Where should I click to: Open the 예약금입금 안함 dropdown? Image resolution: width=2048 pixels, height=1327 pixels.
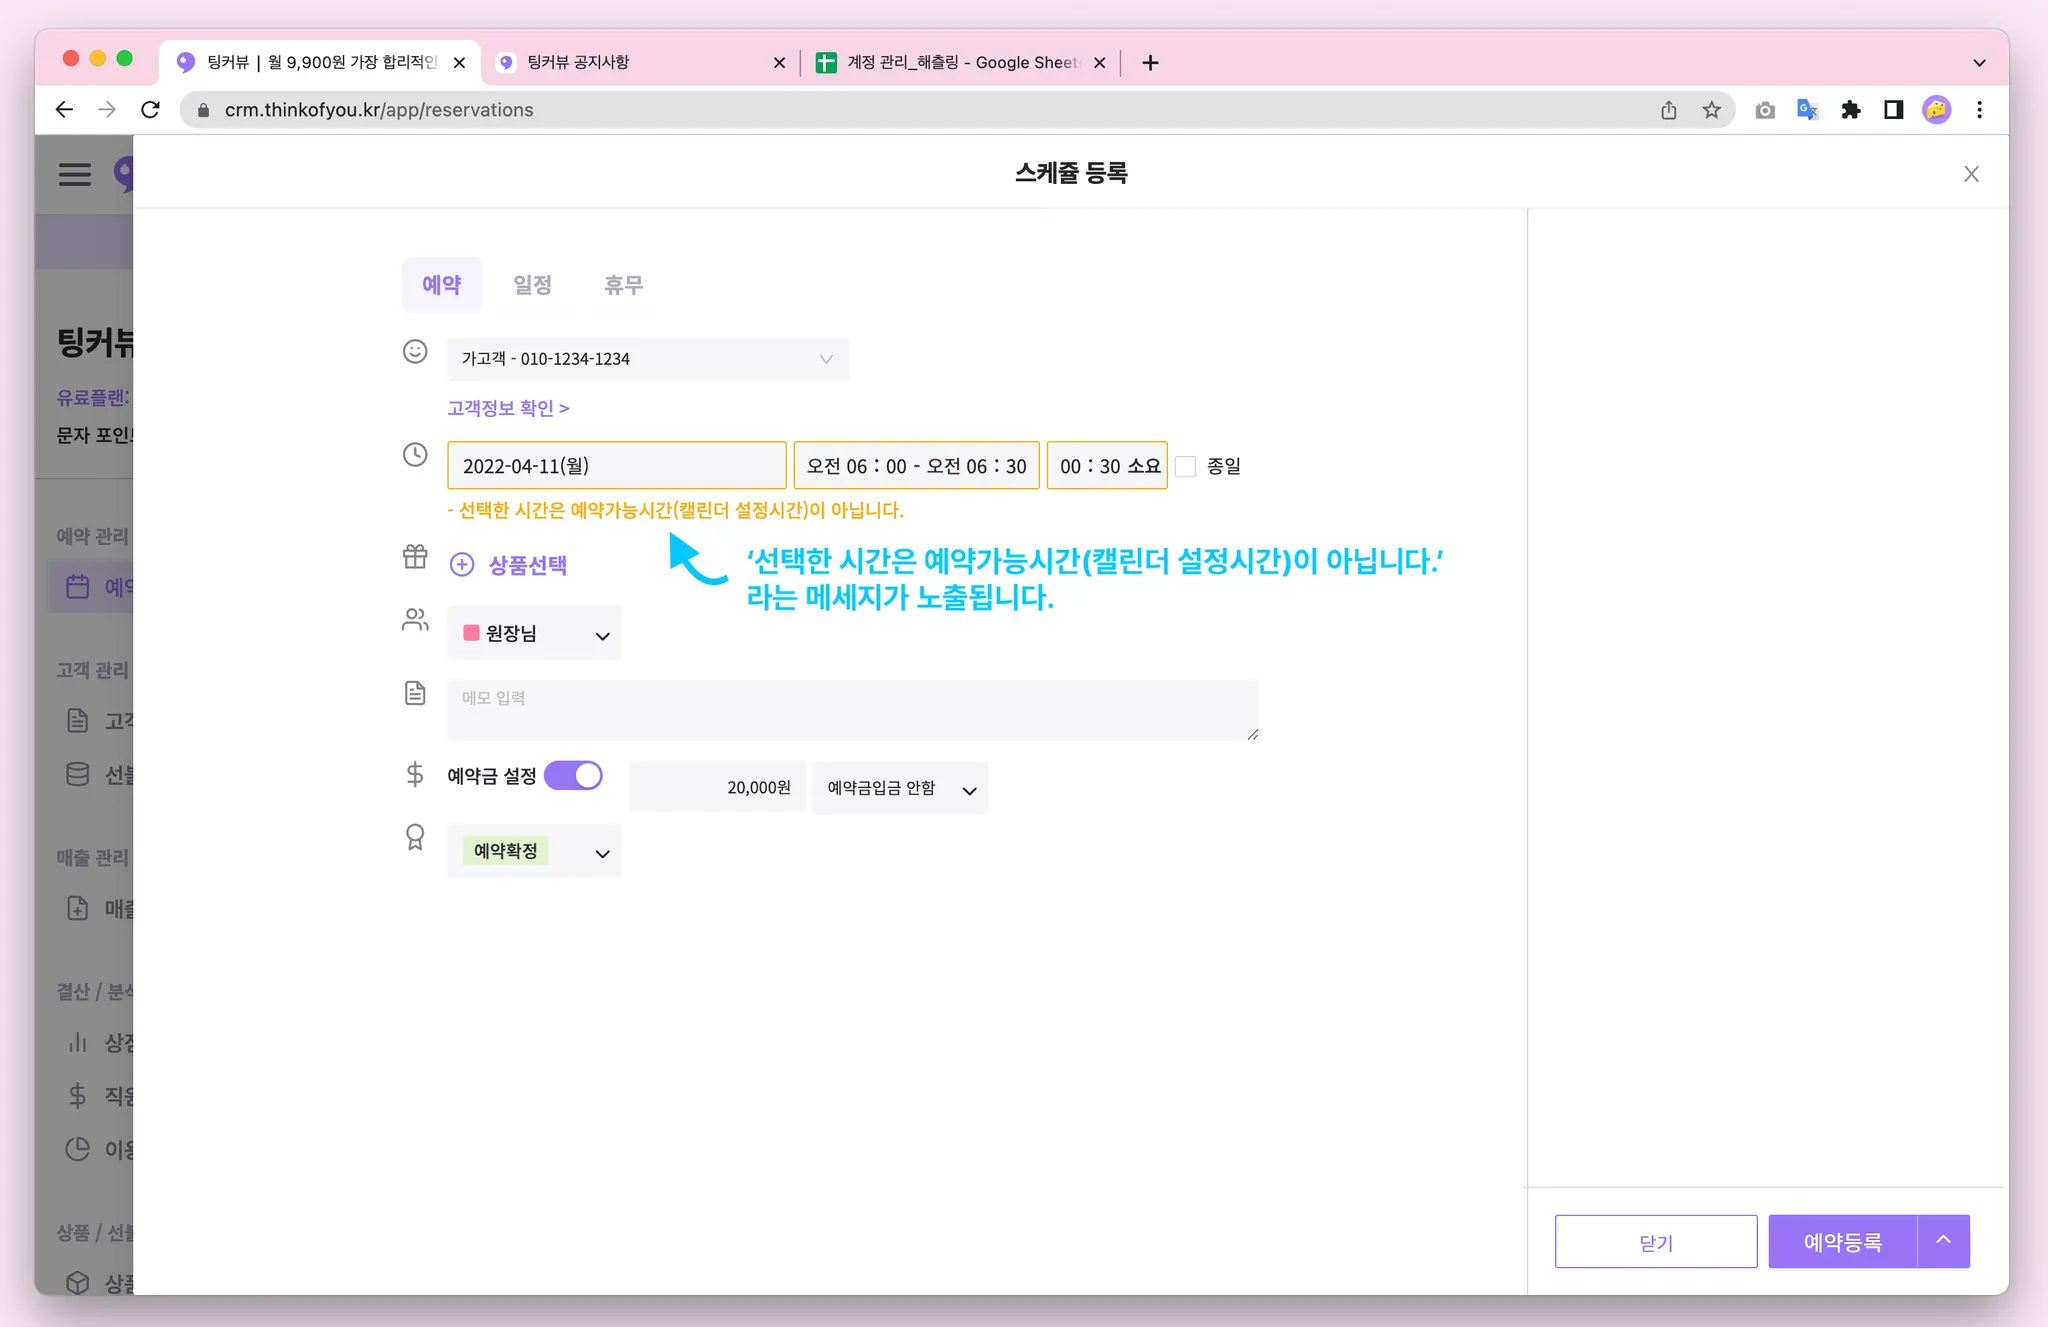[900, 789]
